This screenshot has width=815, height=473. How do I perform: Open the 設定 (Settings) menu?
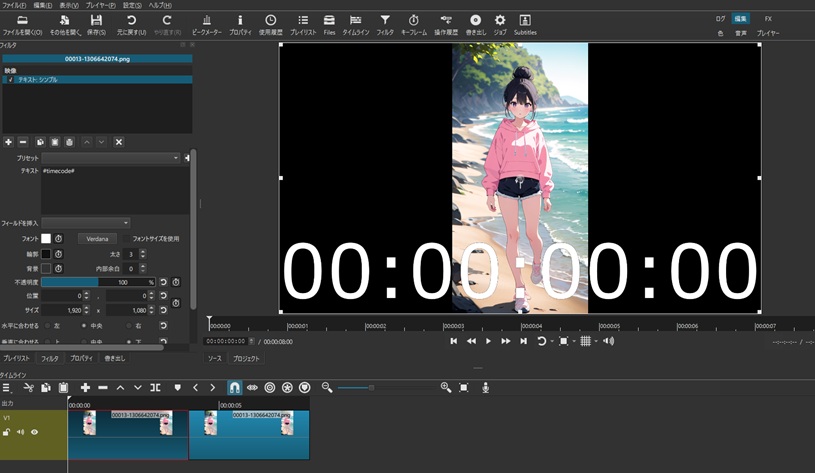pyautogui.click(x=131, y=5)
